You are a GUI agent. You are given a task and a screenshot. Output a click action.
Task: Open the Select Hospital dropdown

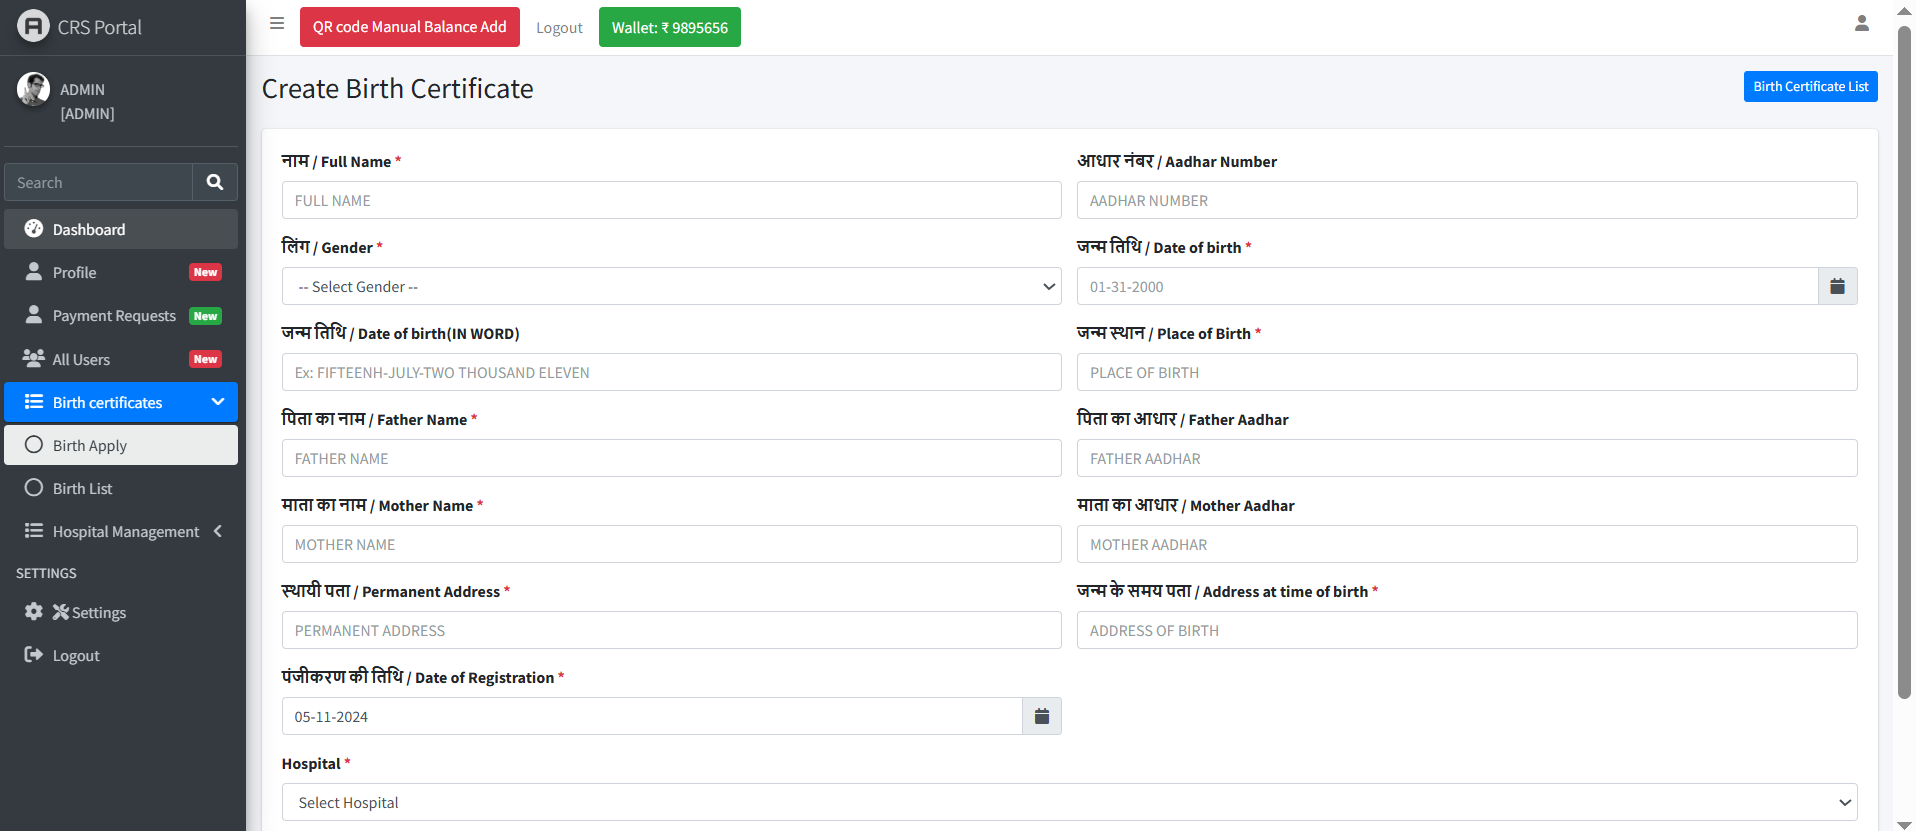[x=1068, y=802]
